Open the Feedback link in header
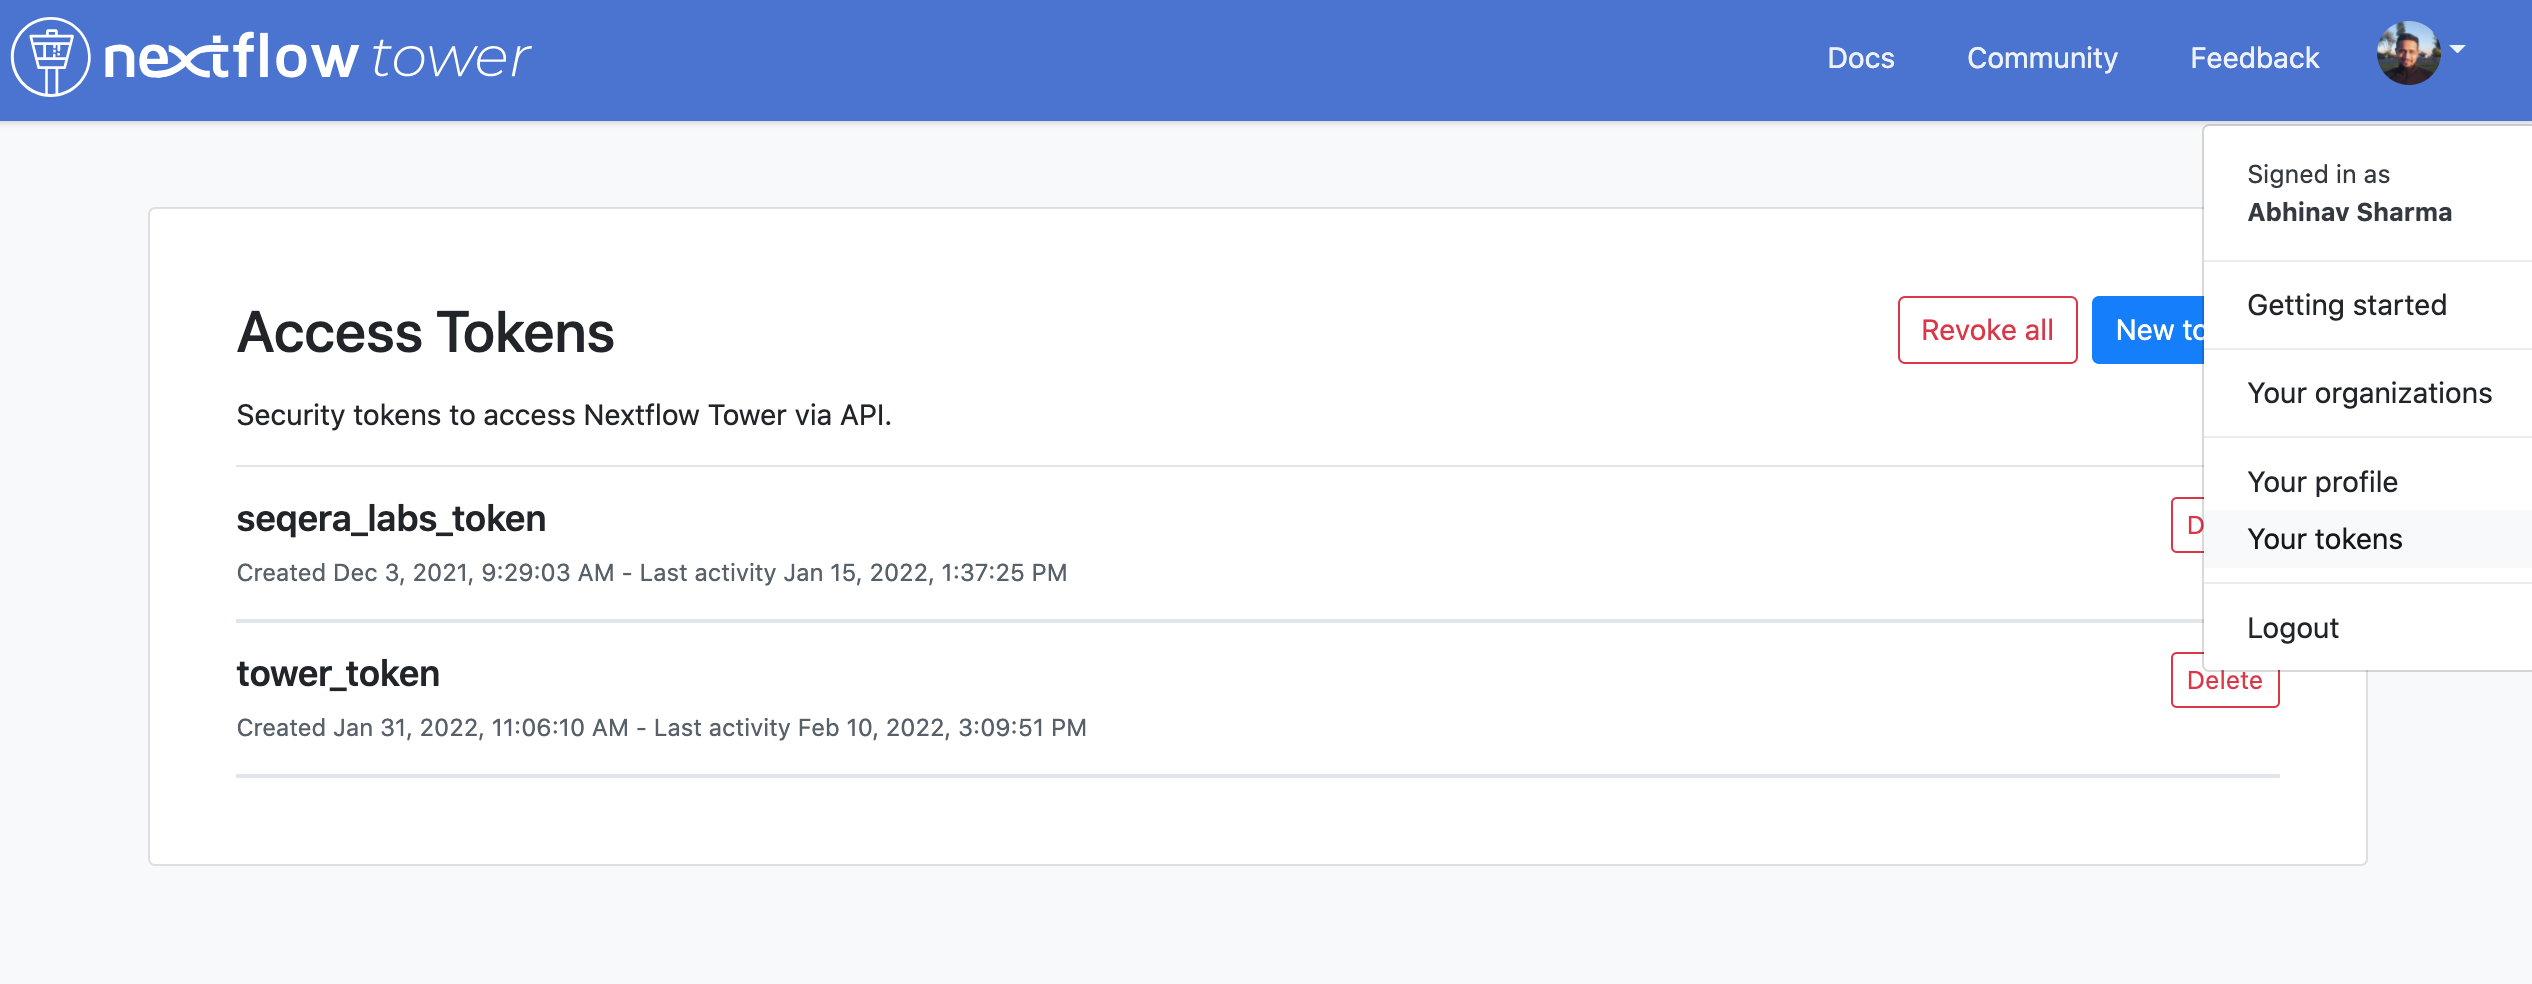Image resolution: width=2532 pixels, height=984 pixels. pyautogui.click(x=2254, y=58)
